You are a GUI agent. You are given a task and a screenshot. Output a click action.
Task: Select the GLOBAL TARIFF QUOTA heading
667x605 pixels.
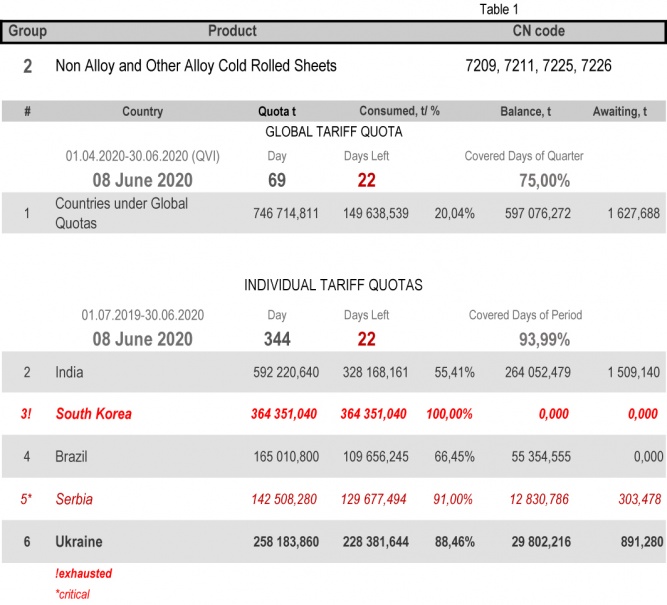pyautogui.click(x=333, y=132)
